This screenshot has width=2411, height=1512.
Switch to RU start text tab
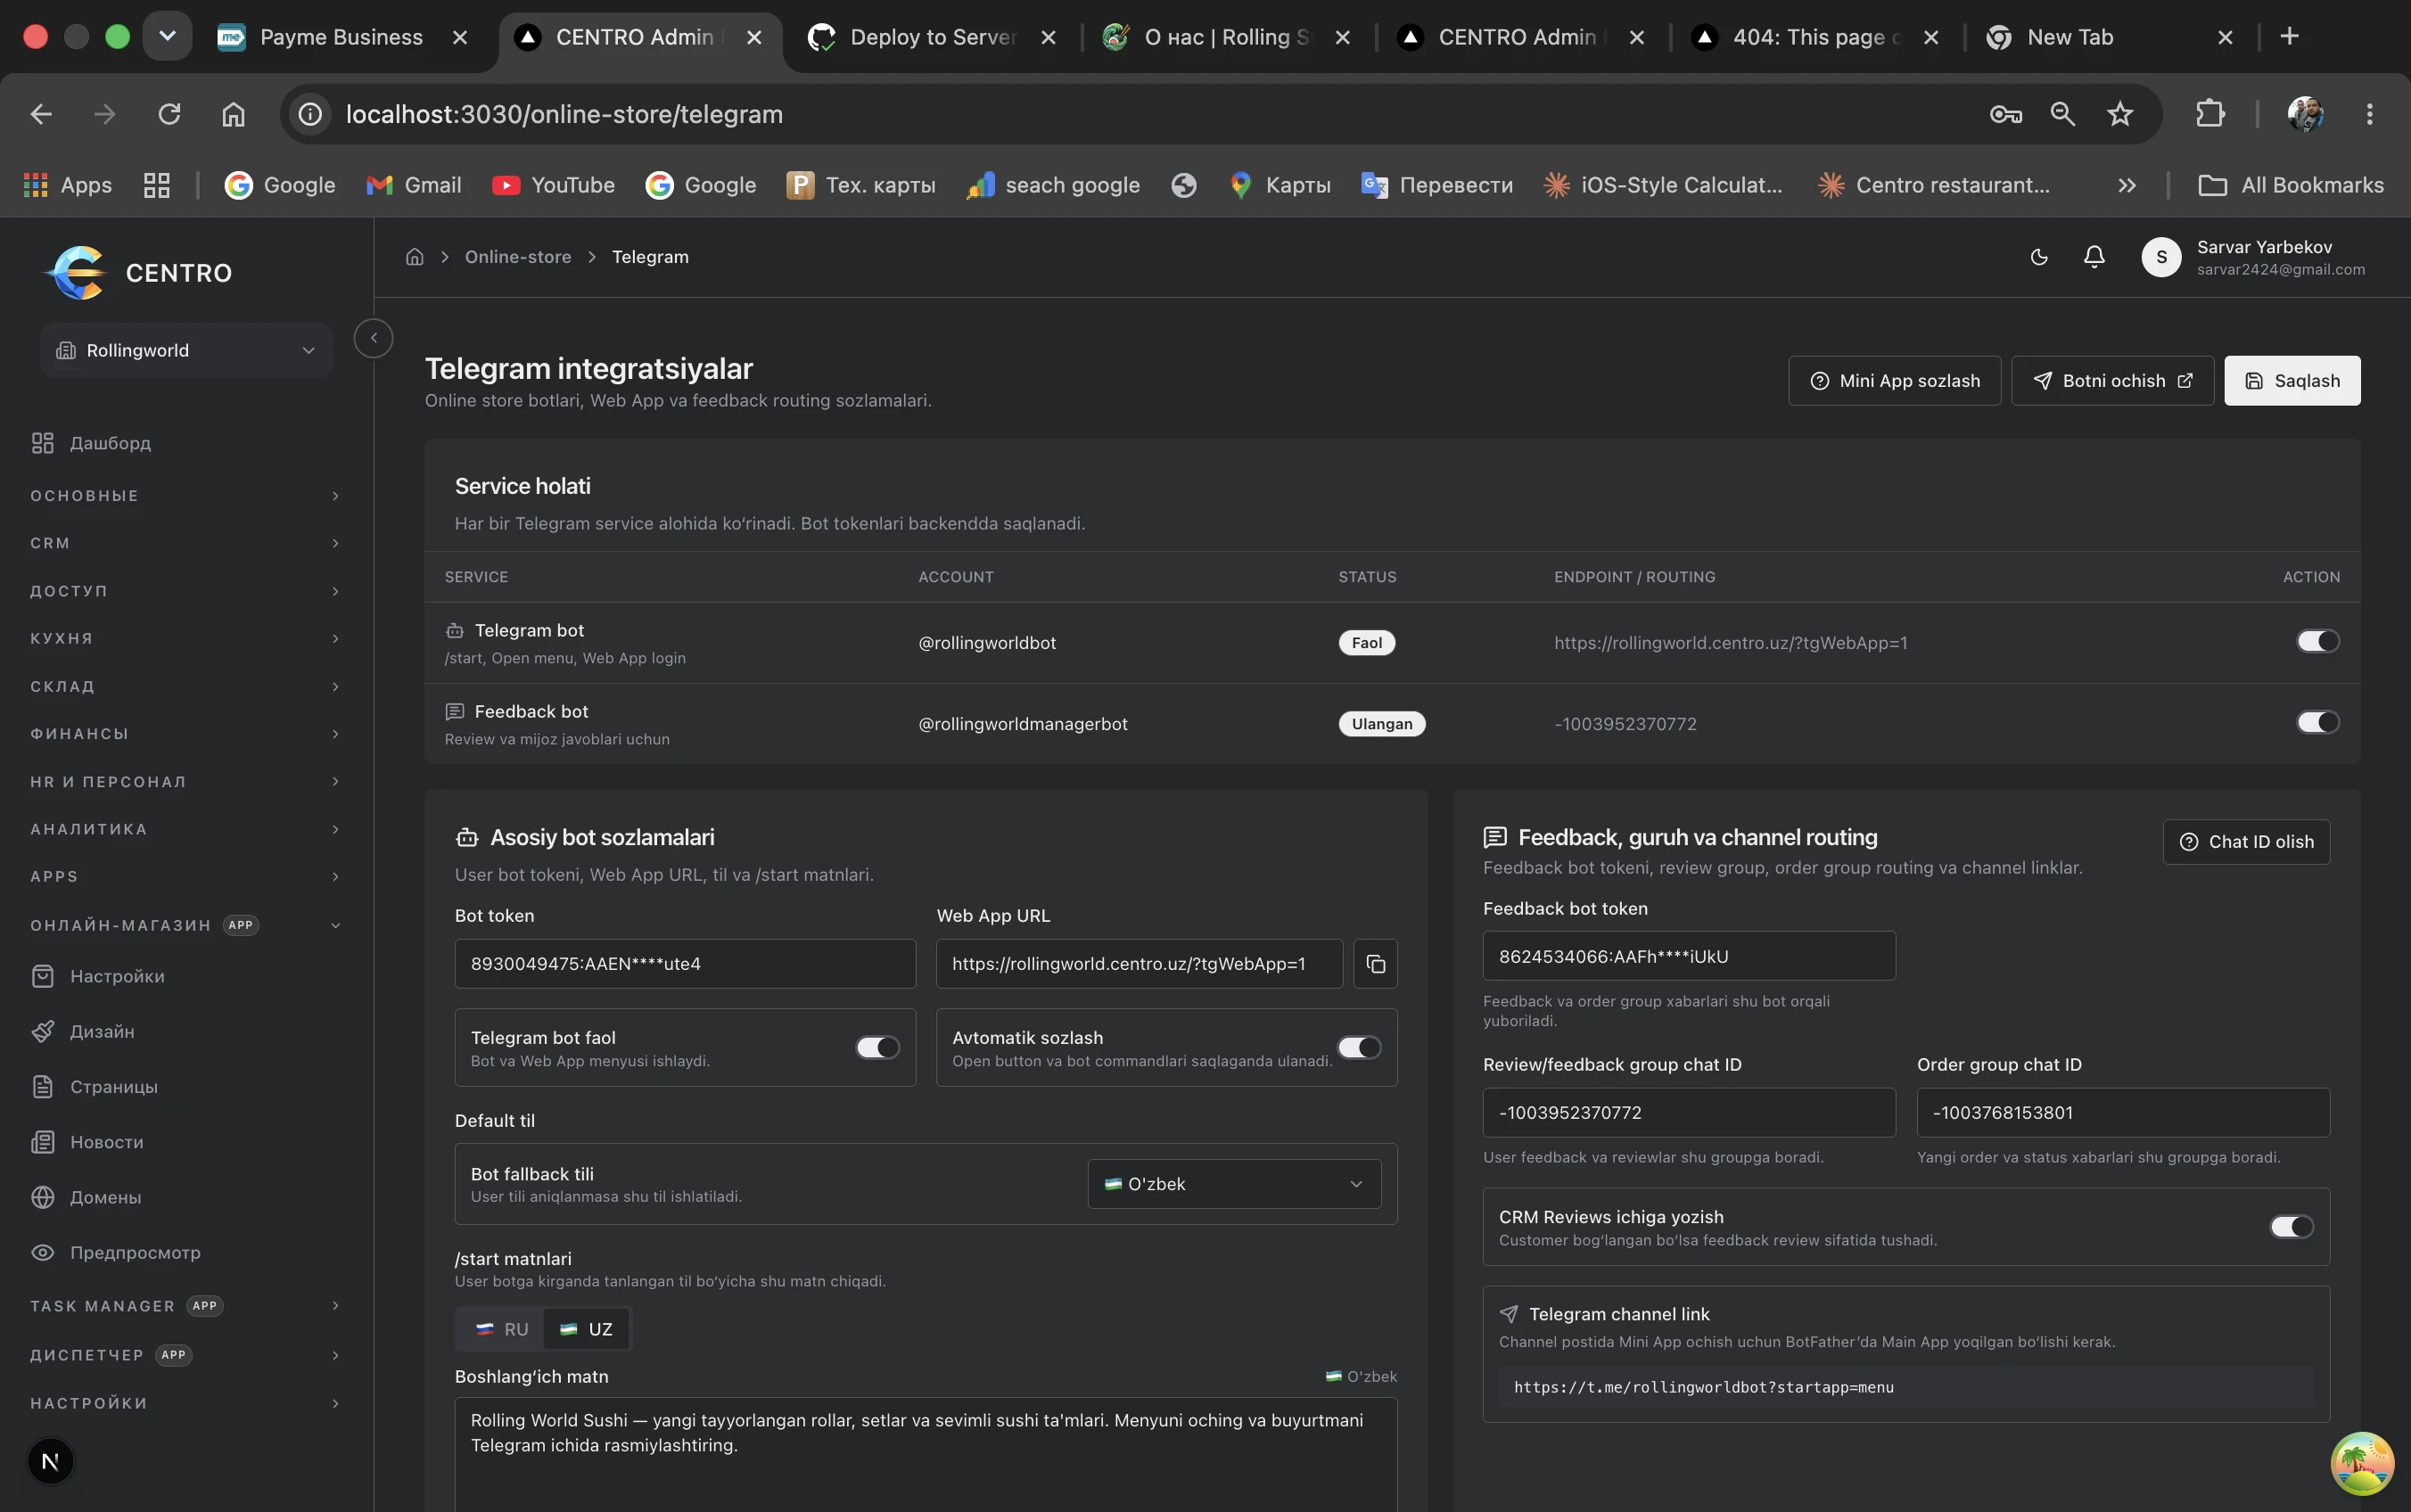pyautogui.click(x=501, y=1329)
